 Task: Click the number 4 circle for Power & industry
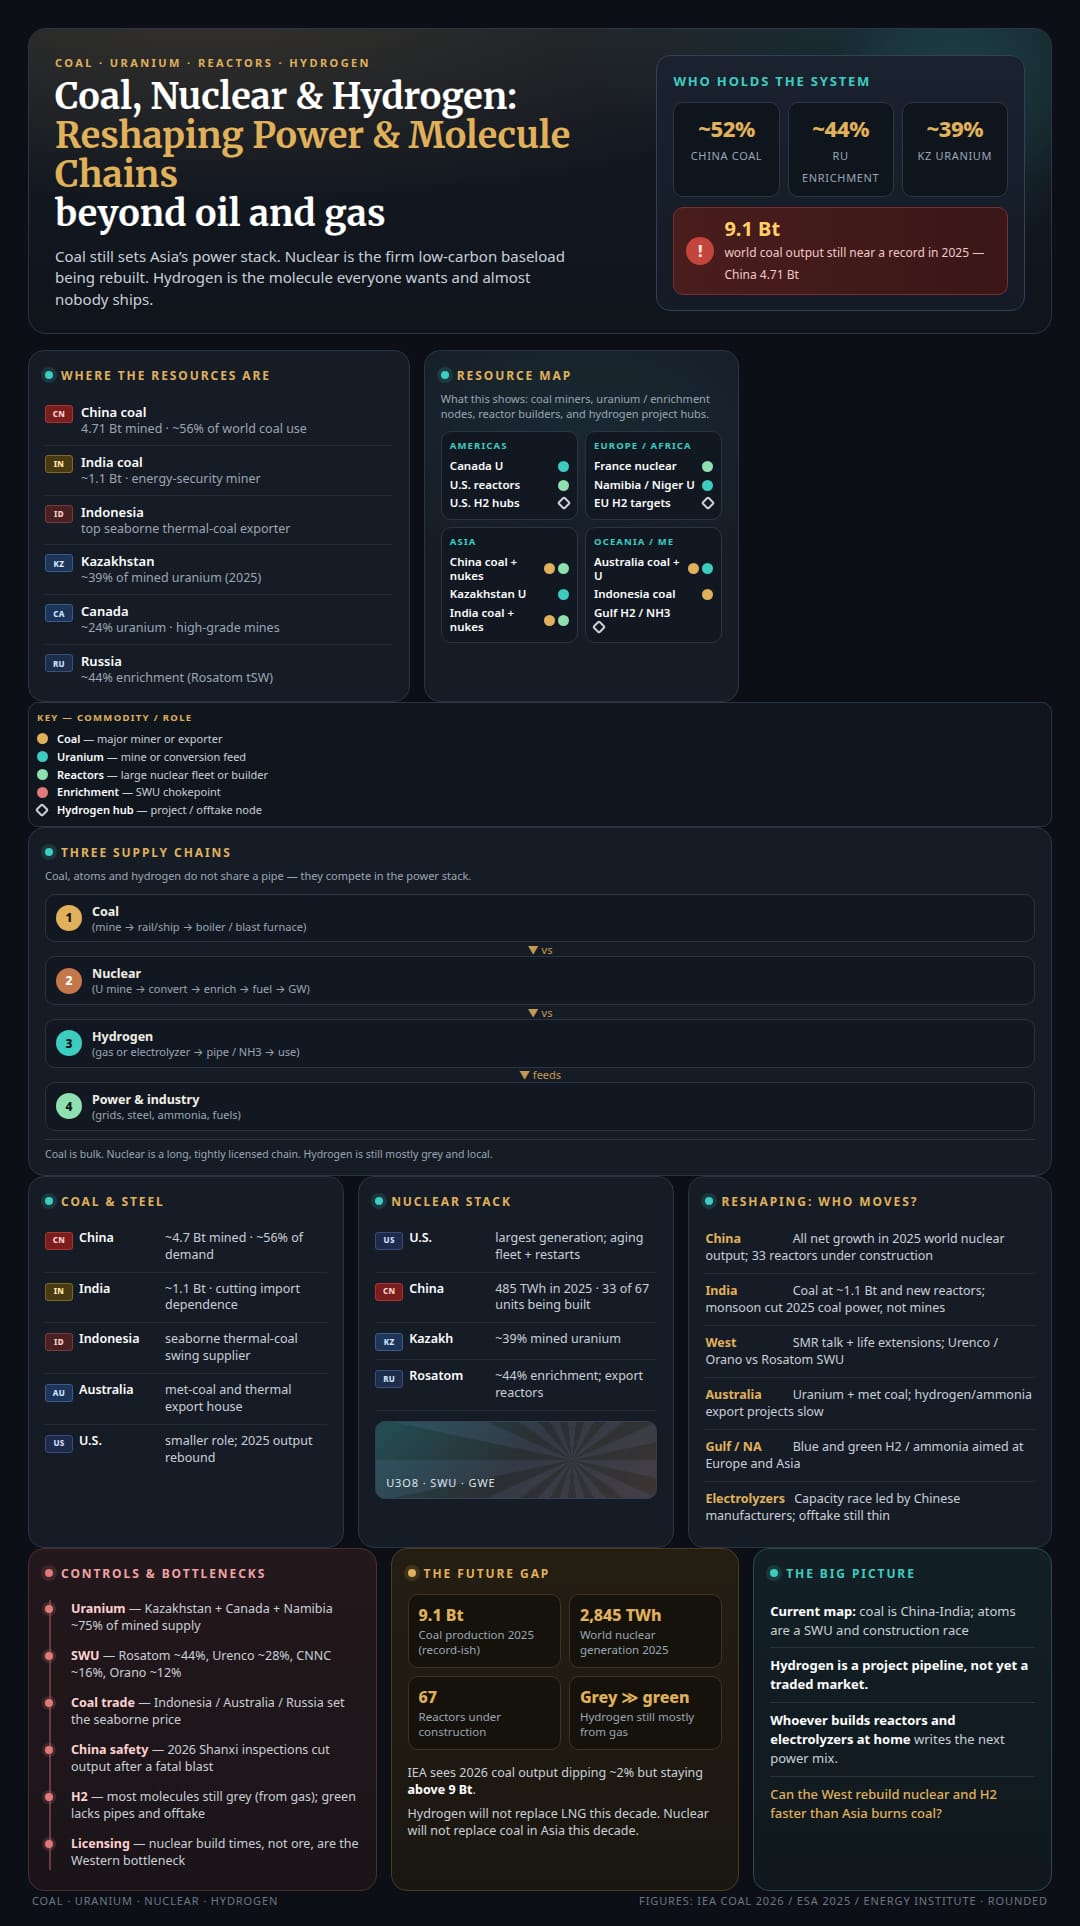69,1106
